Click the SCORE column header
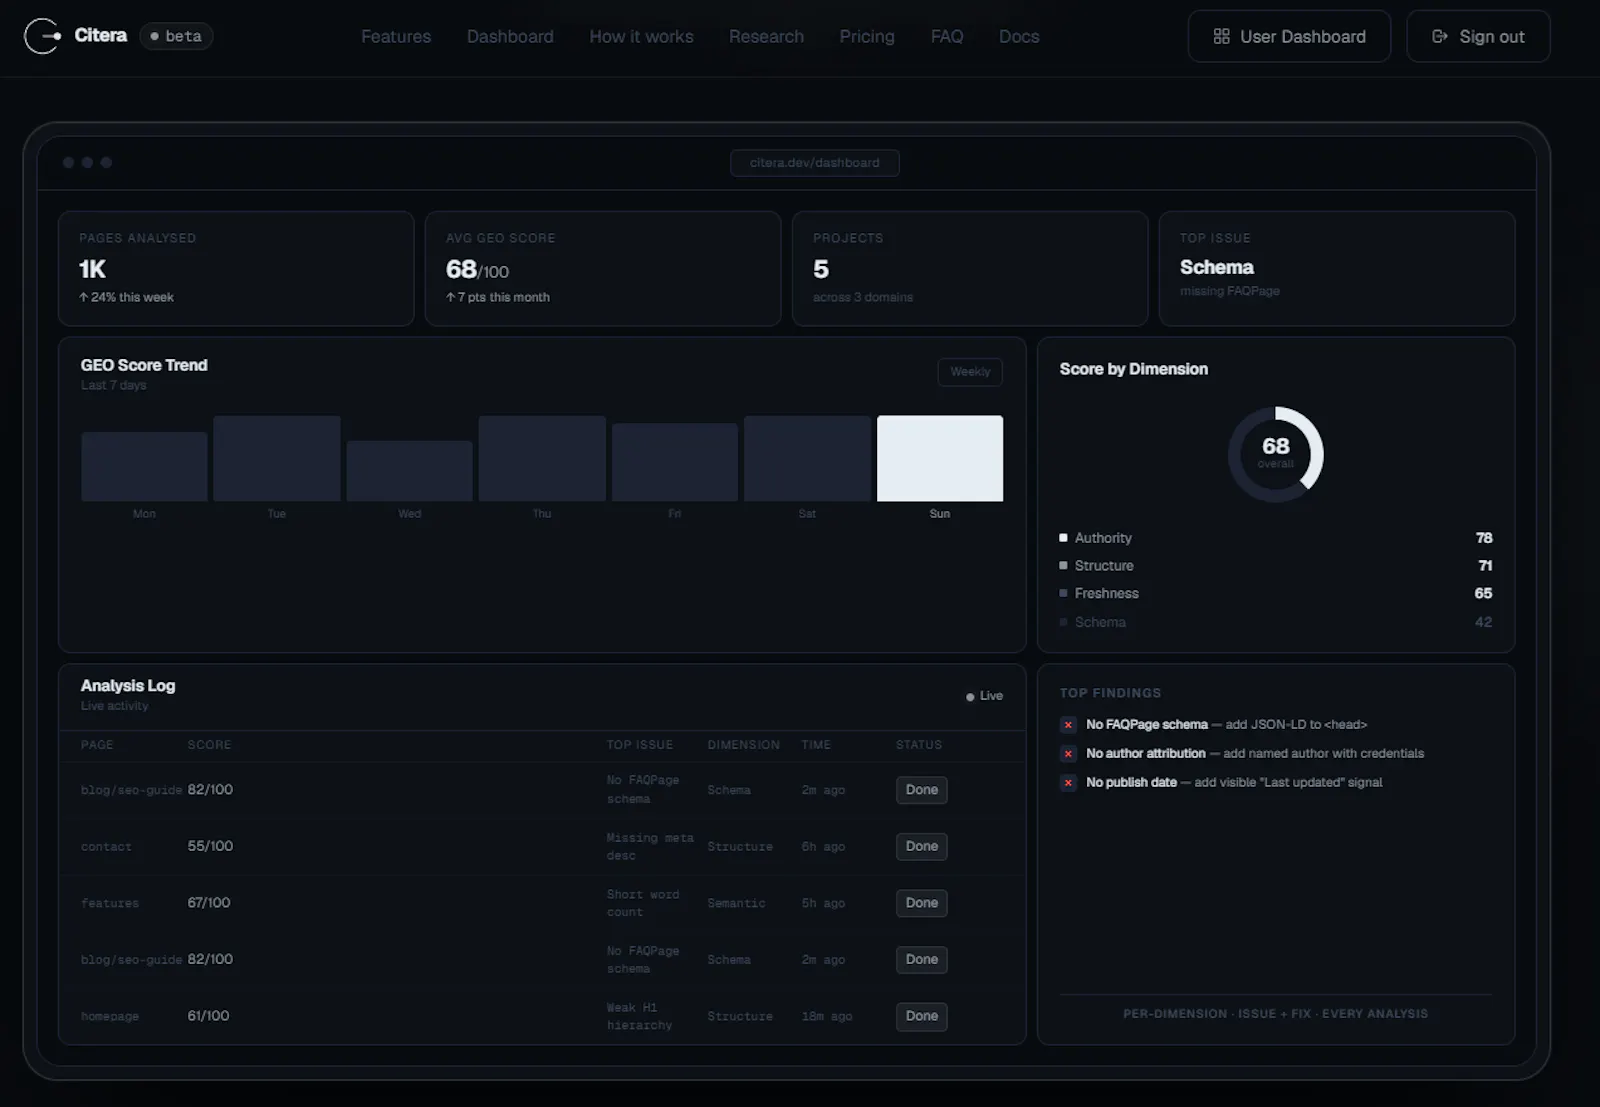1600x1107 pixels. tap(209, 745)
